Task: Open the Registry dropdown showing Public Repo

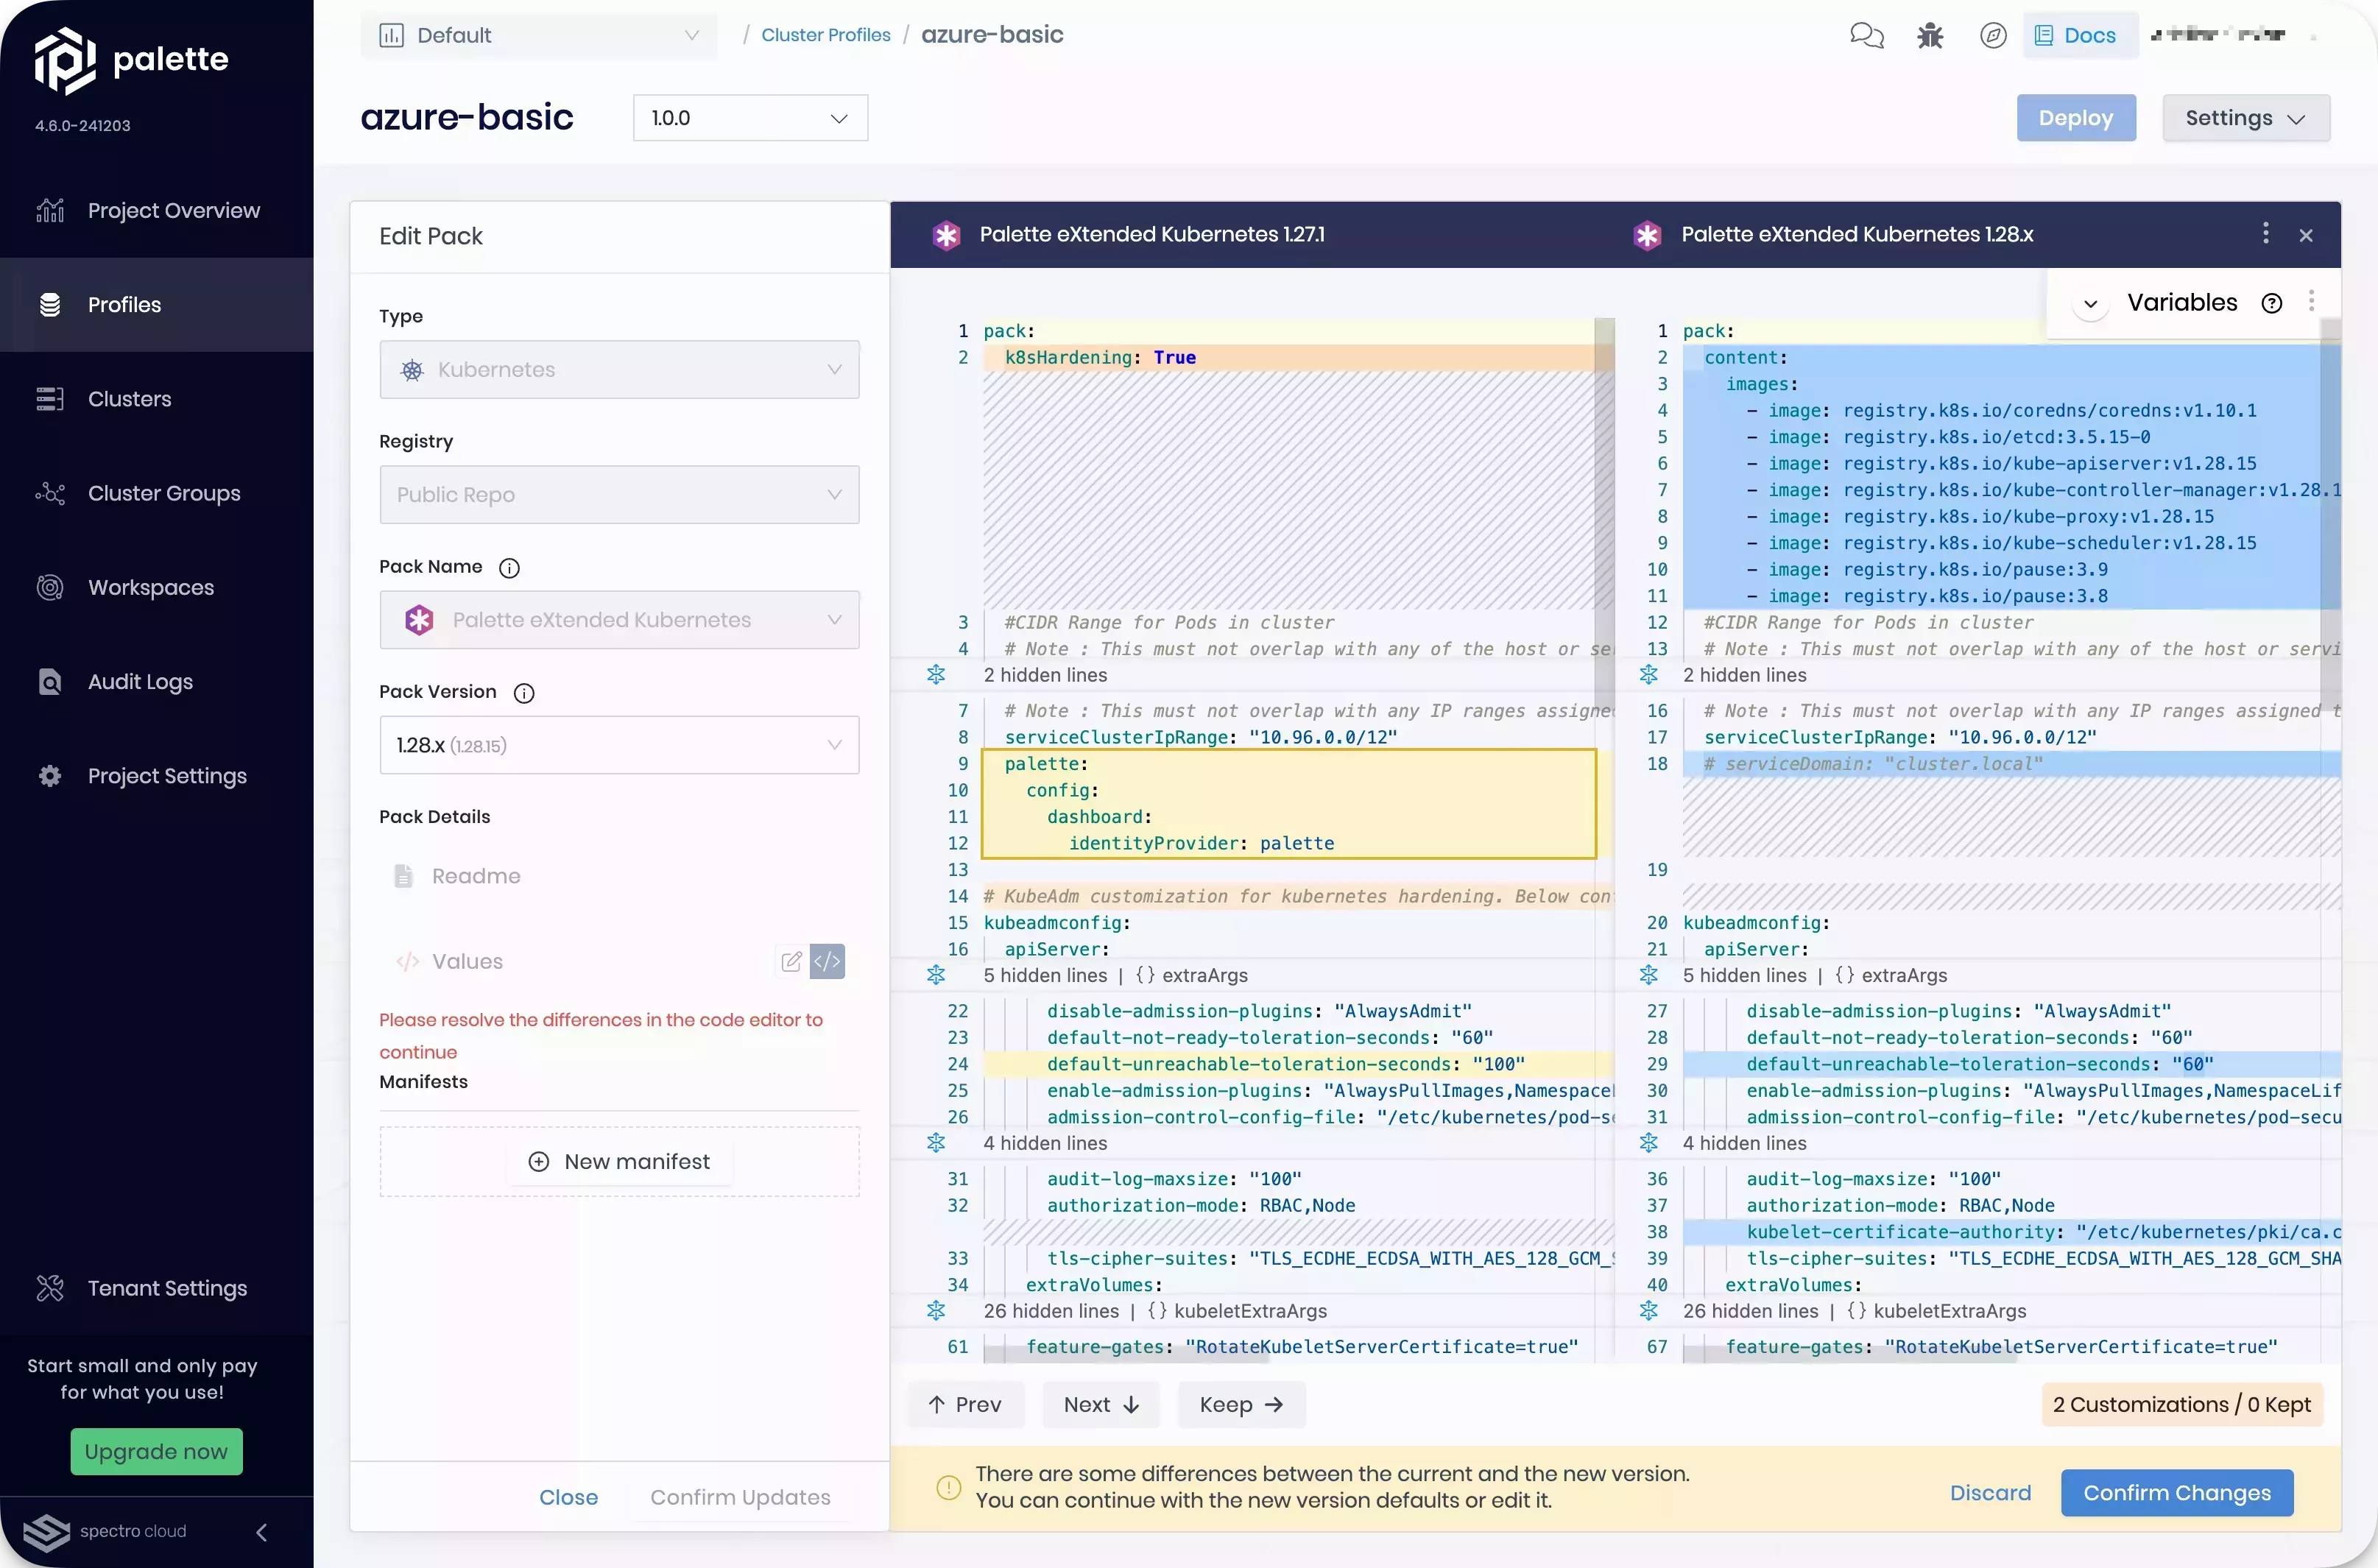Action: [619, 494]
